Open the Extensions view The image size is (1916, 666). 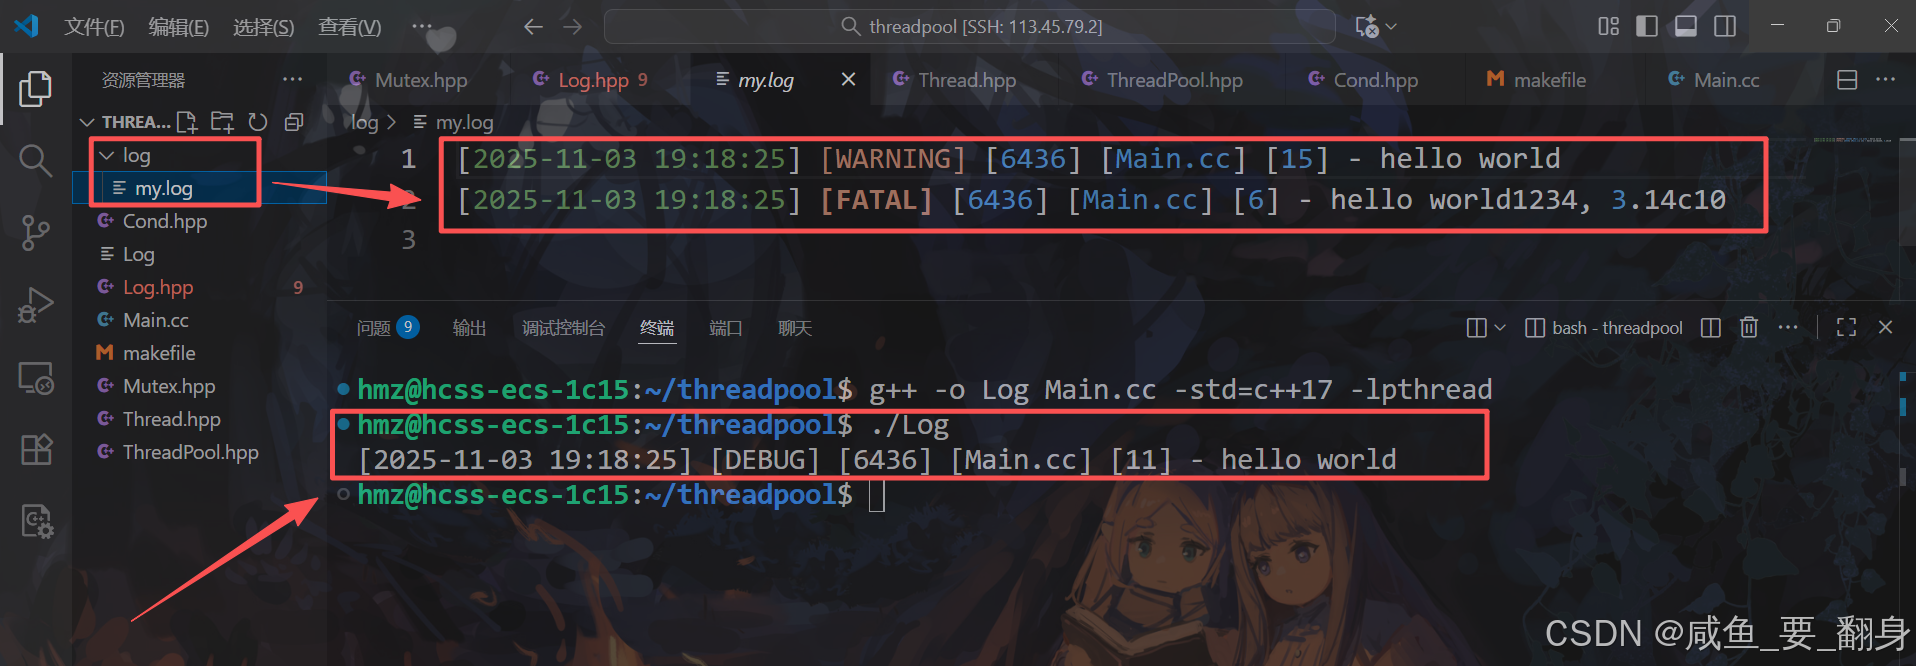[35, 450]
